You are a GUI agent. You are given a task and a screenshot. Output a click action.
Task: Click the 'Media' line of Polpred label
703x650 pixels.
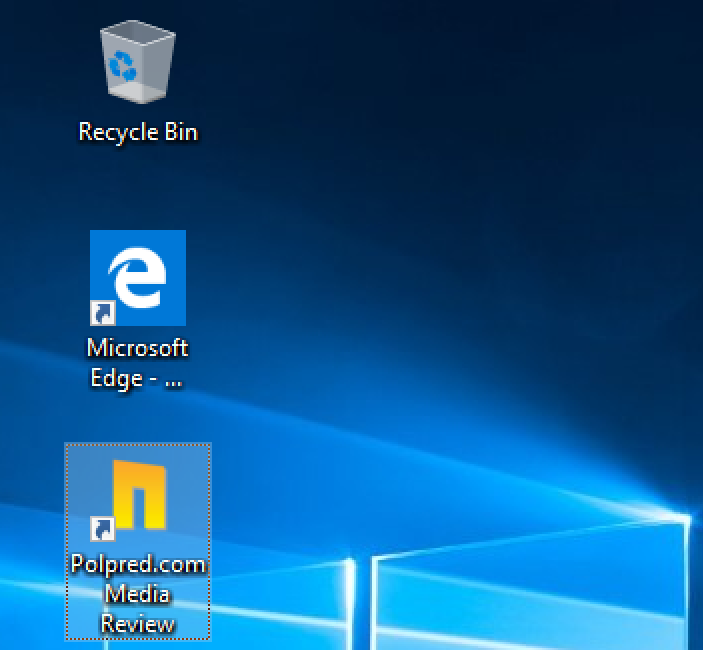[138, 594]
